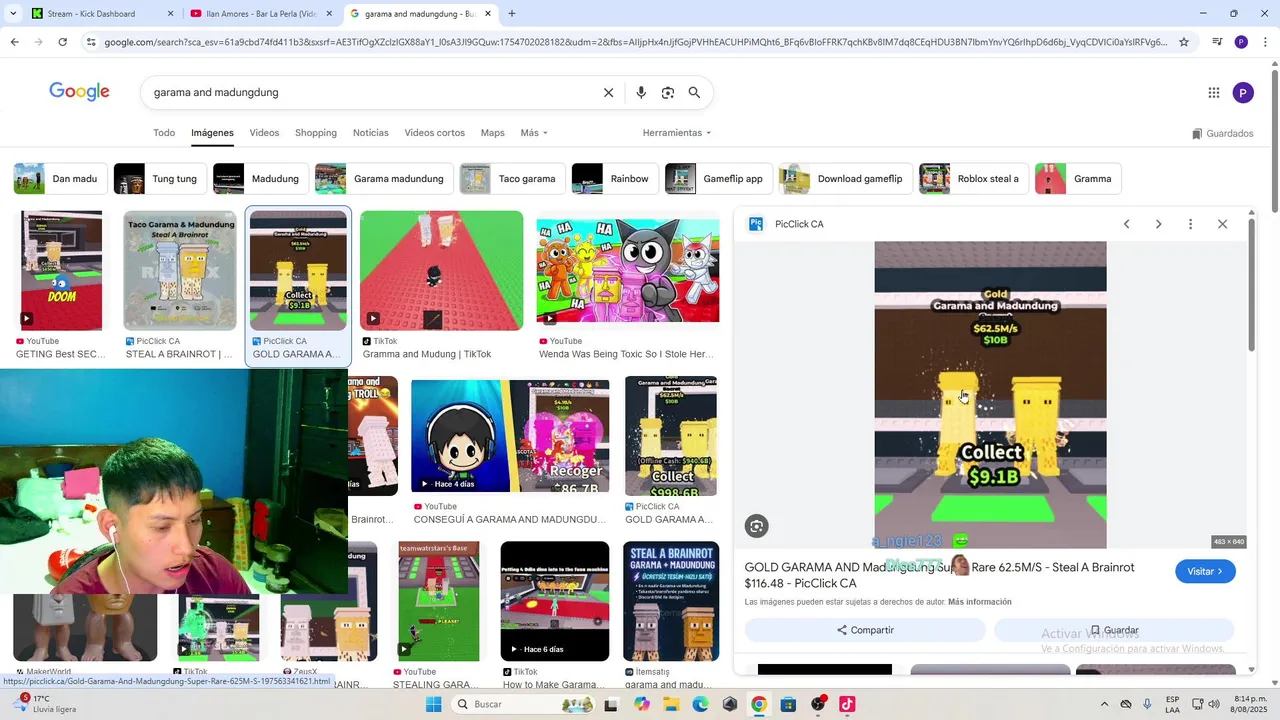Open Windows Start menu
1280x720 pixels.
point(433,704)
